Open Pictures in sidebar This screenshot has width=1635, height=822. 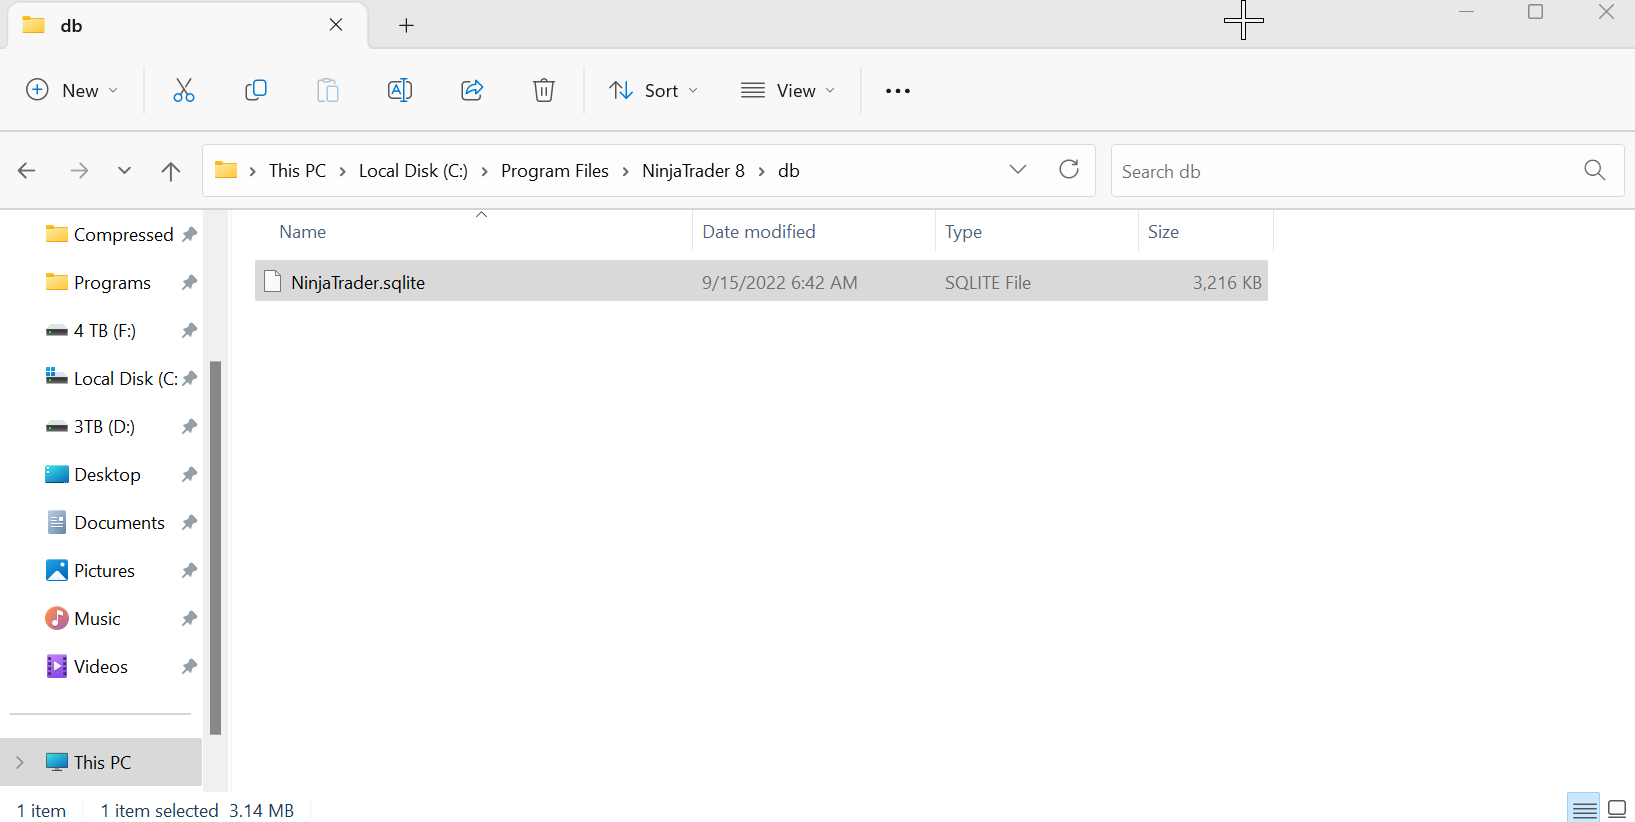click(x=104, y=571)
